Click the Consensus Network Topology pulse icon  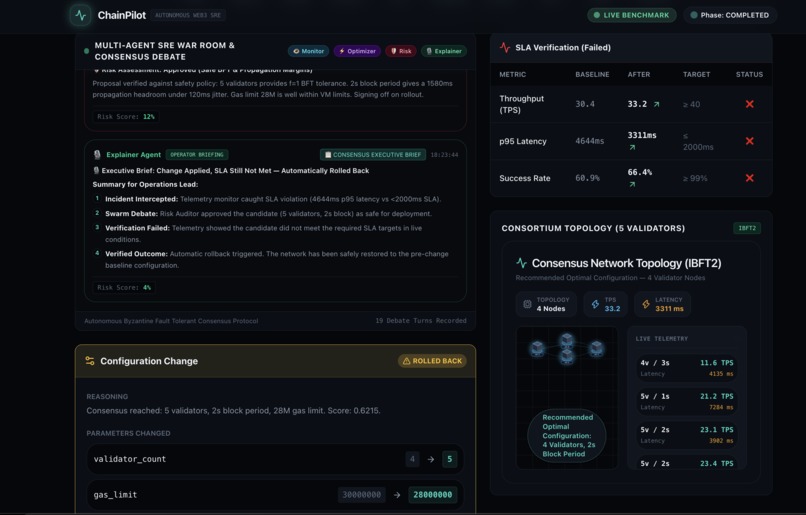click(521, 263)
